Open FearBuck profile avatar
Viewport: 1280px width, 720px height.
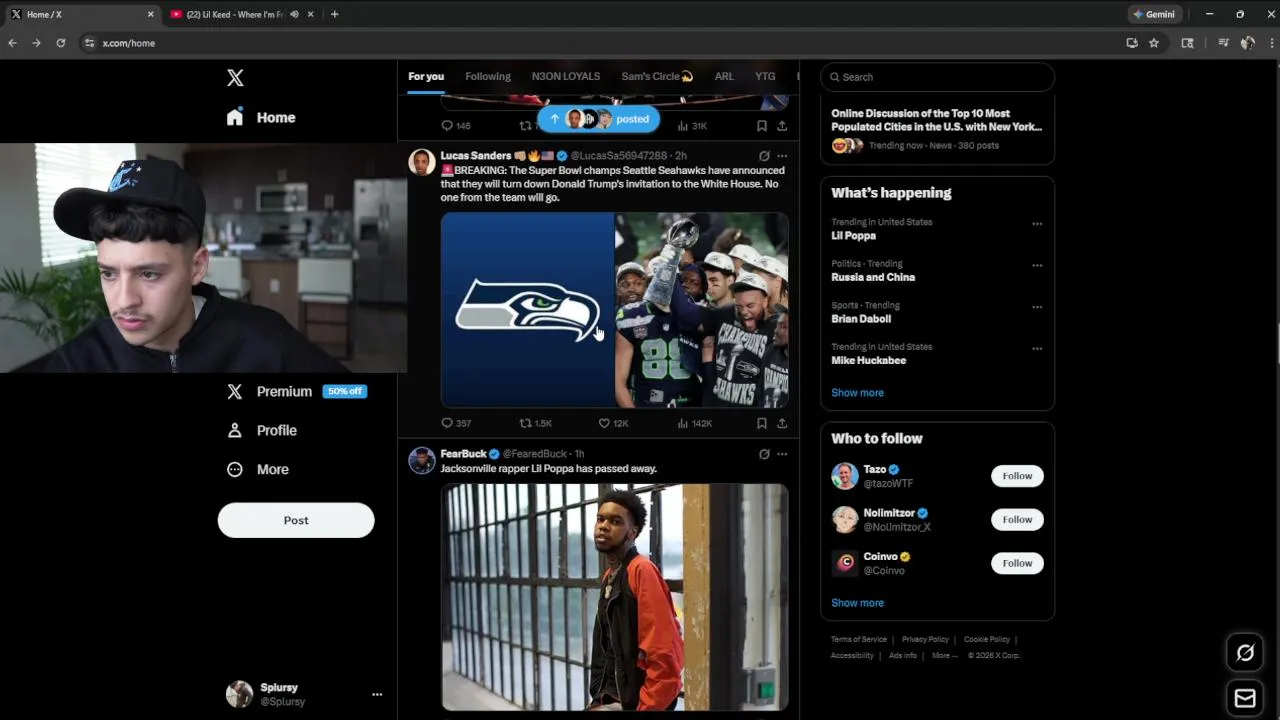click(422, 460)
